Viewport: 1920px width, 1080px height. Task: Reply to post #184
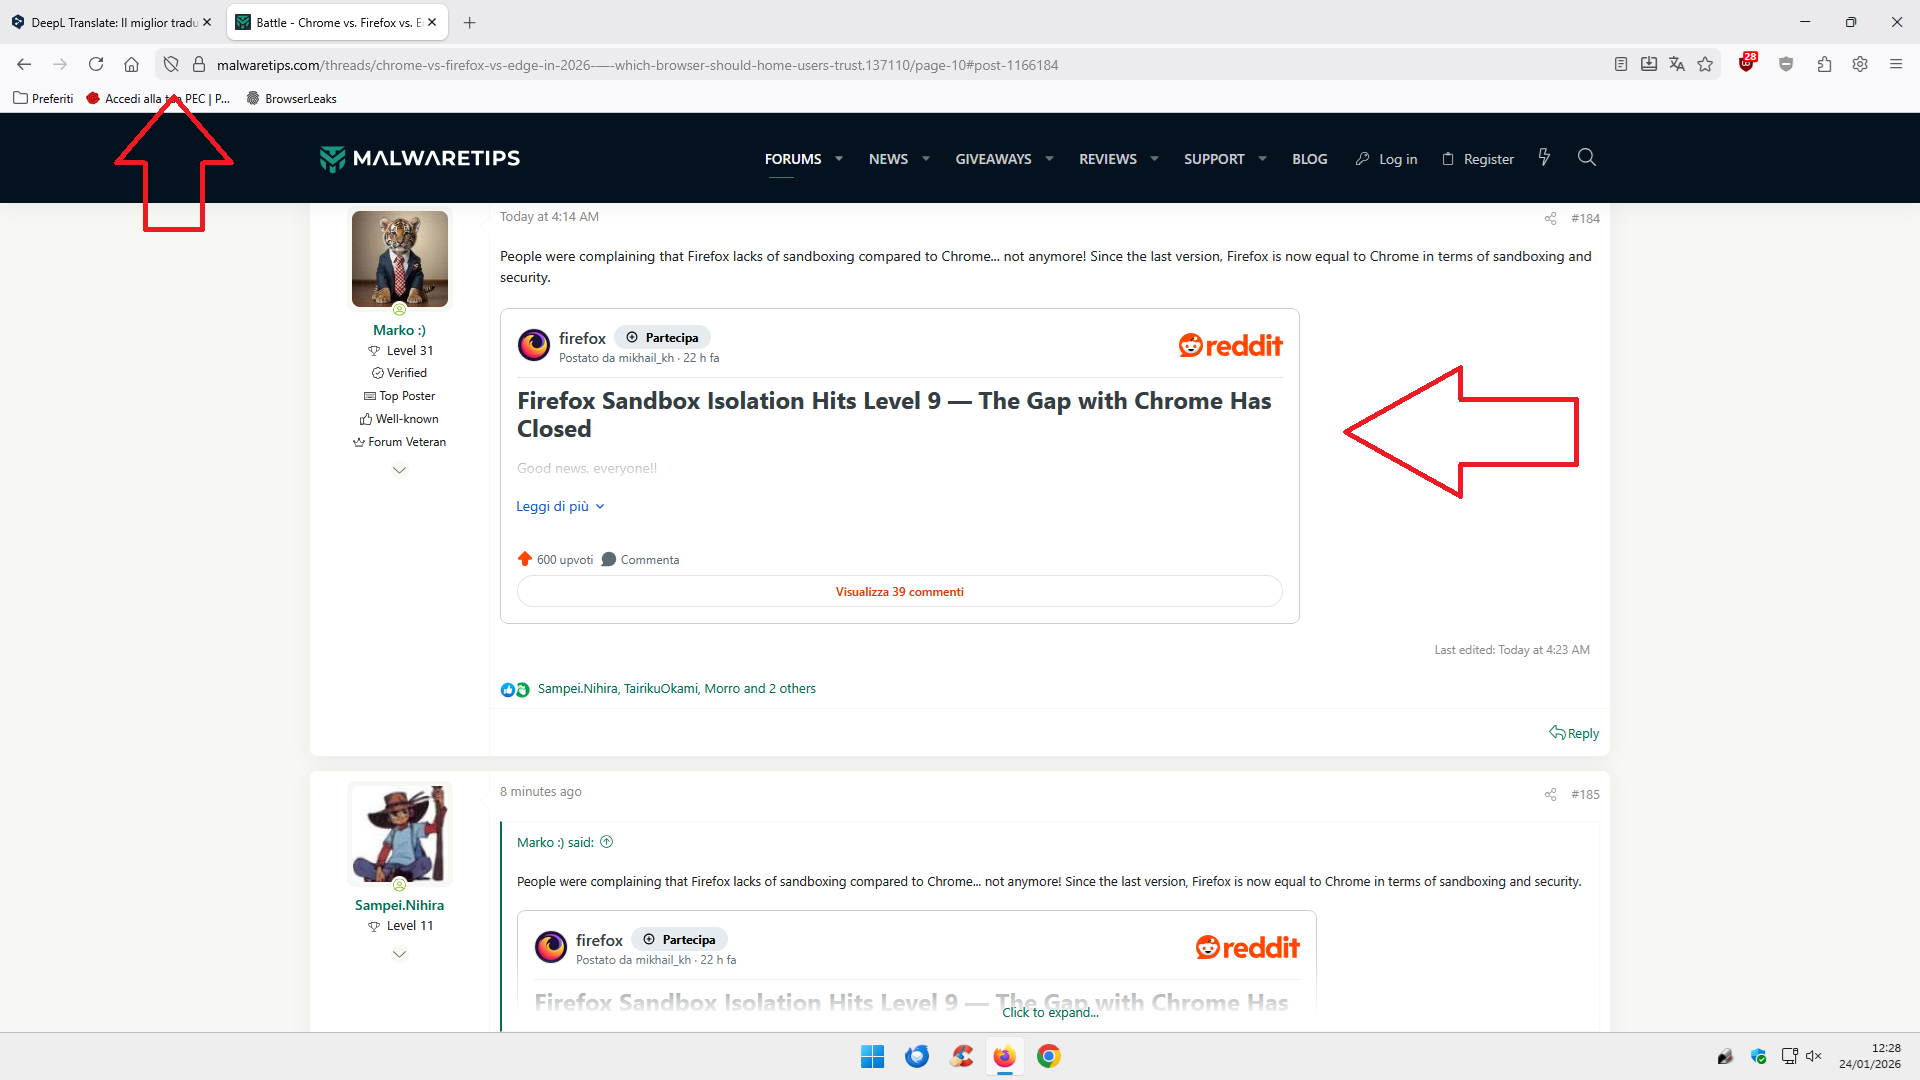coord(1574,733)
